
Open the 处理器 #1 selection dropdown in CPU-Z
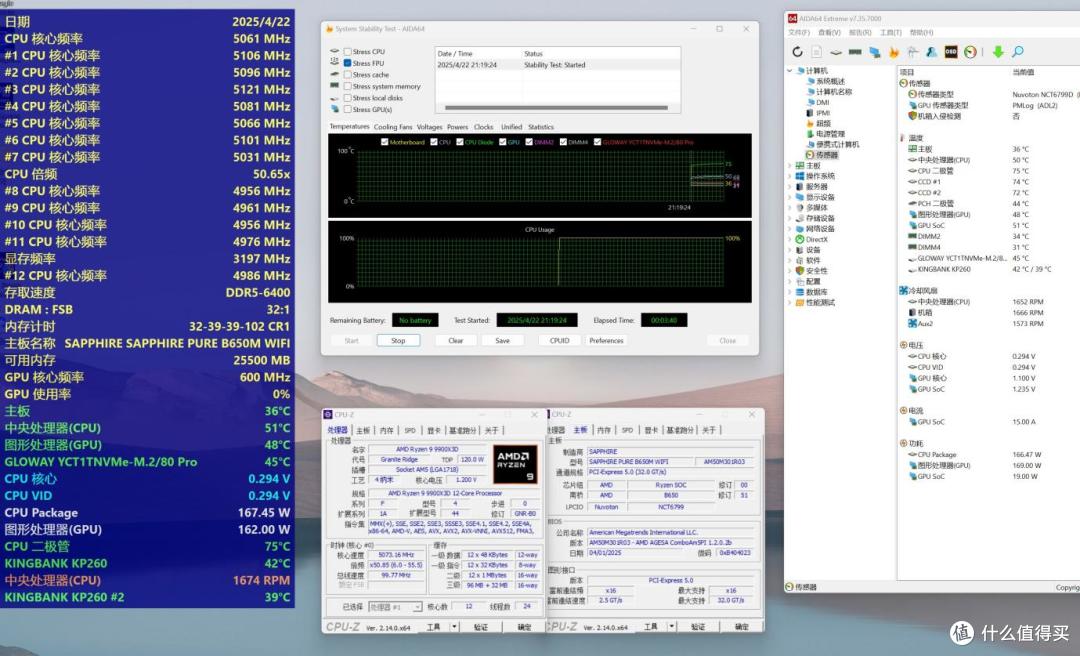click(395, 607)
